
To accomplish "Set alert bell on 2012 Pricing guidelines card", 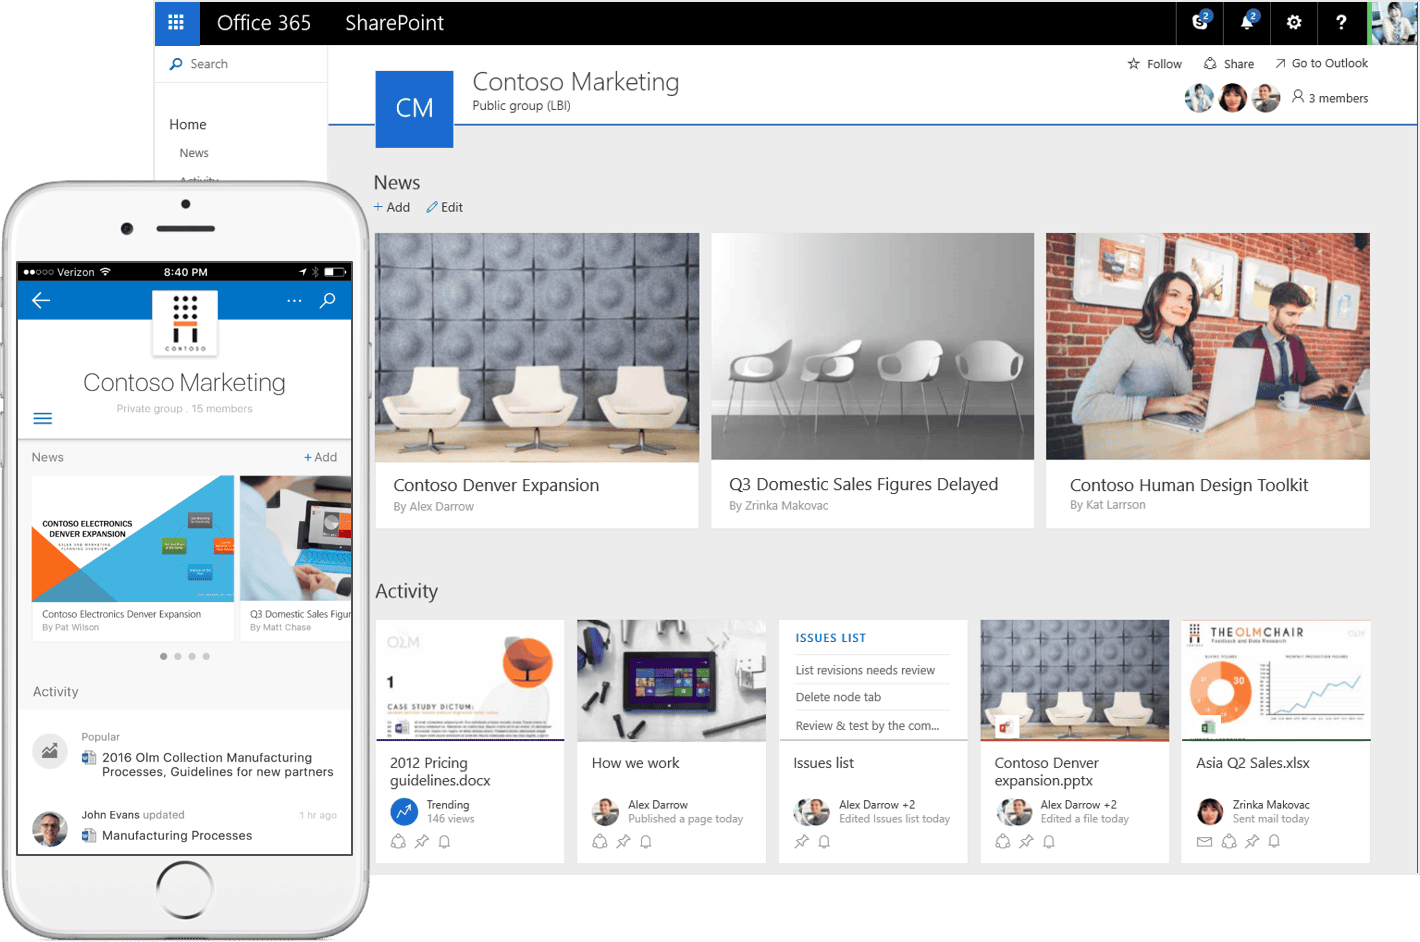I will coord(445,842).
